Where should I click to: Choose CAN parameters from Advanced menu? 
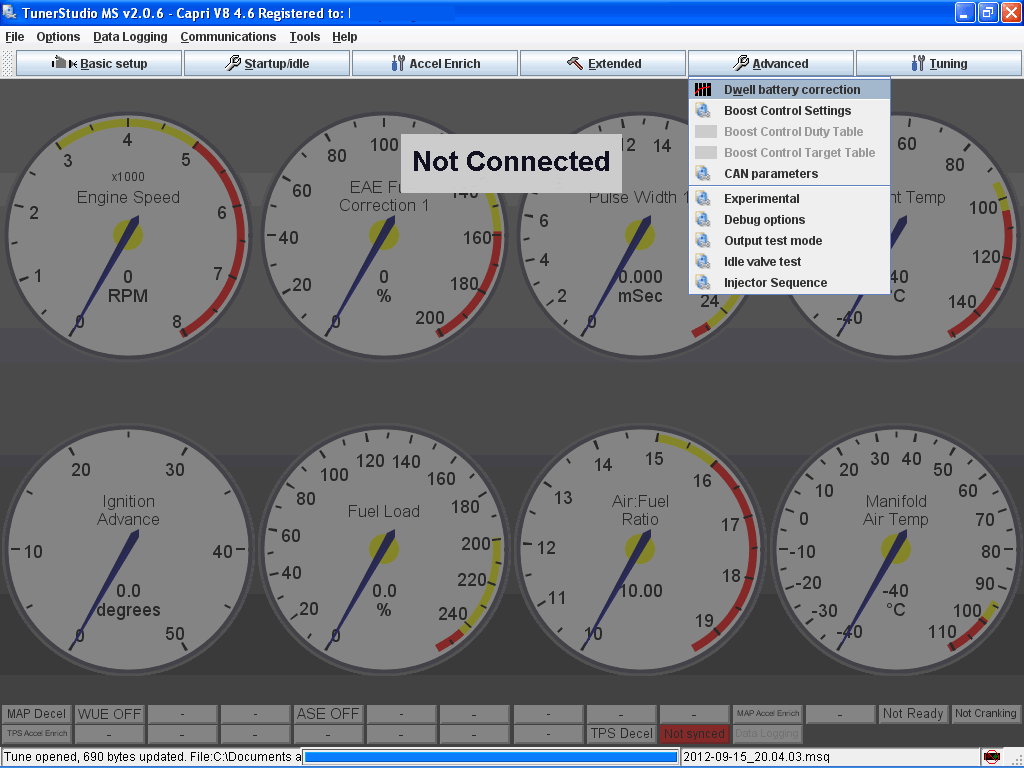[790, 174]
